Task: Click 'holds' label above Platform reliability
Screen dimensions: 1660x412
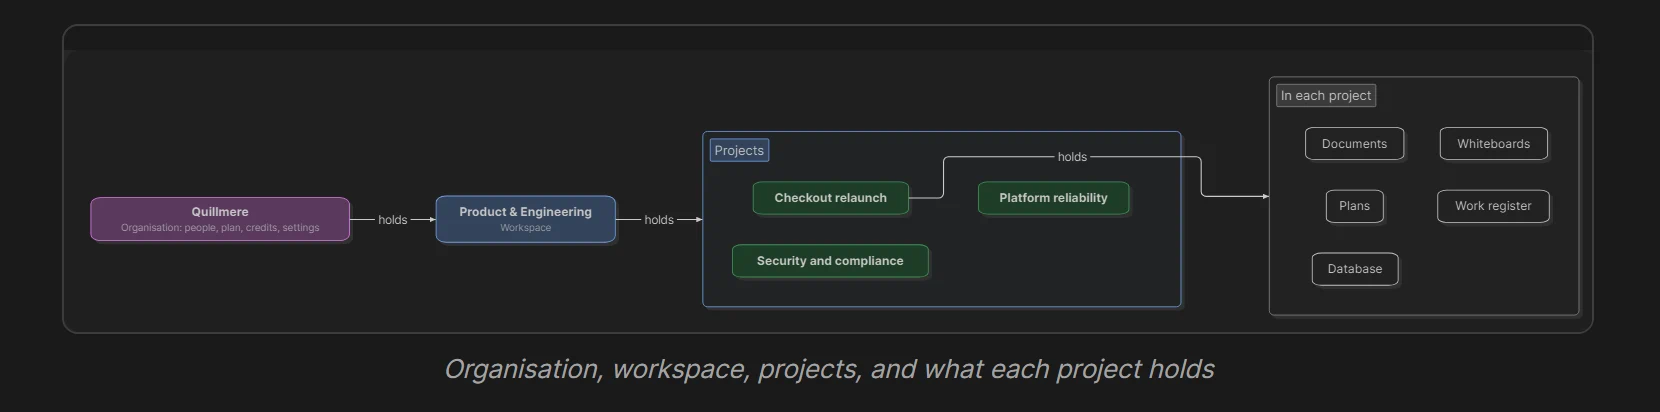Action: [x=1072, y=157]
